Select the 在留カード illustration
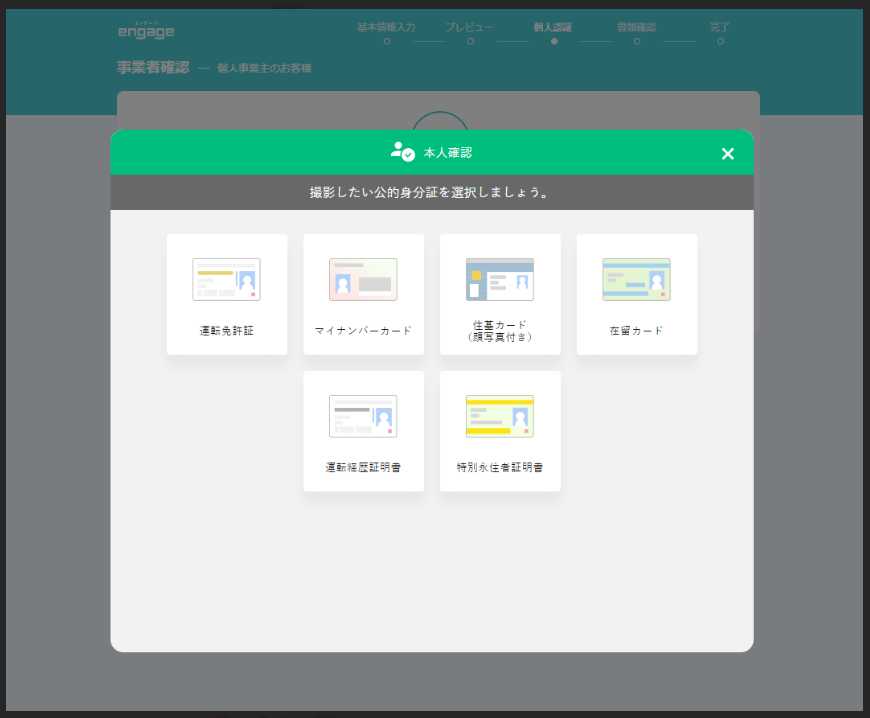 click(x=636, y=280)
